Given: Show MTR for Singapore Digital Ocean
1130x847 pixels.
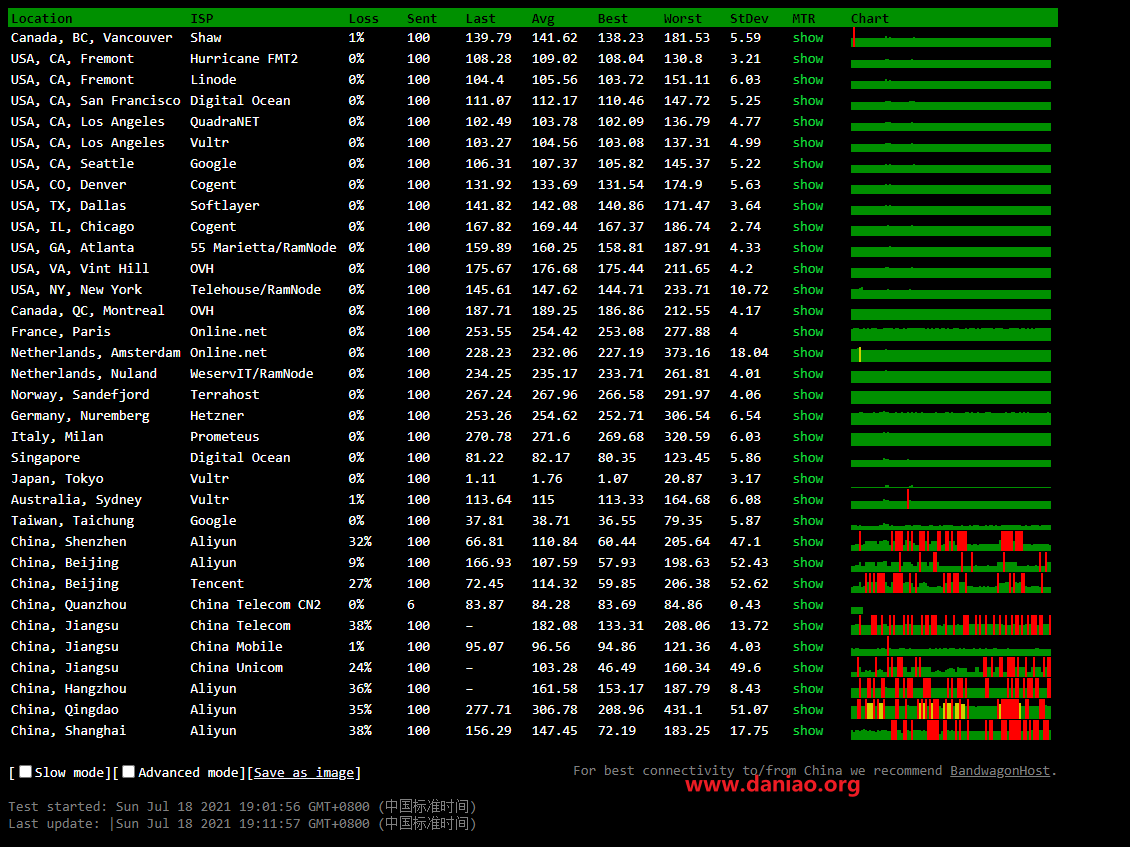Looking at the screenshot, I should [x=808, y=457].
